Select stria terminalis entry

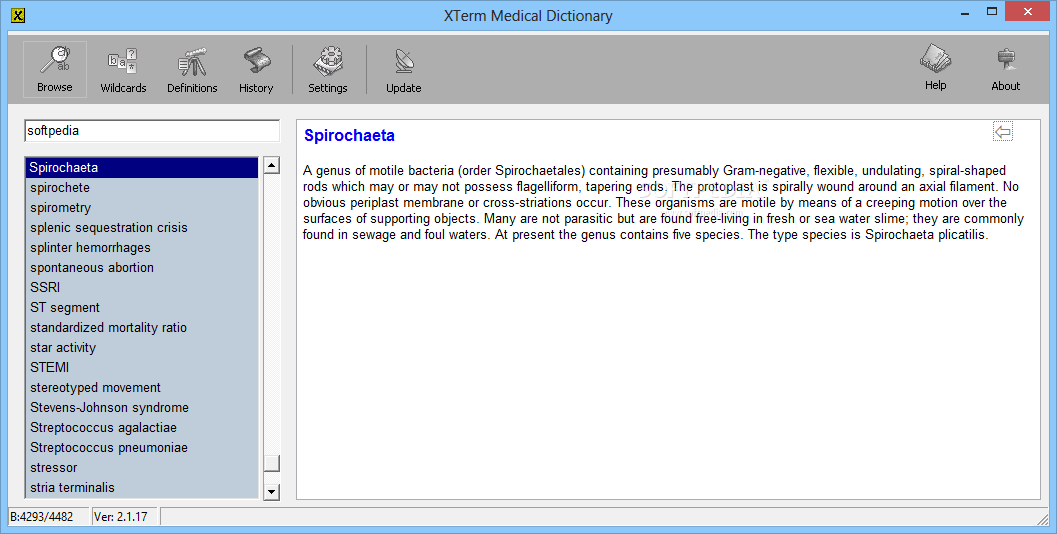click(x=142, y=487)
